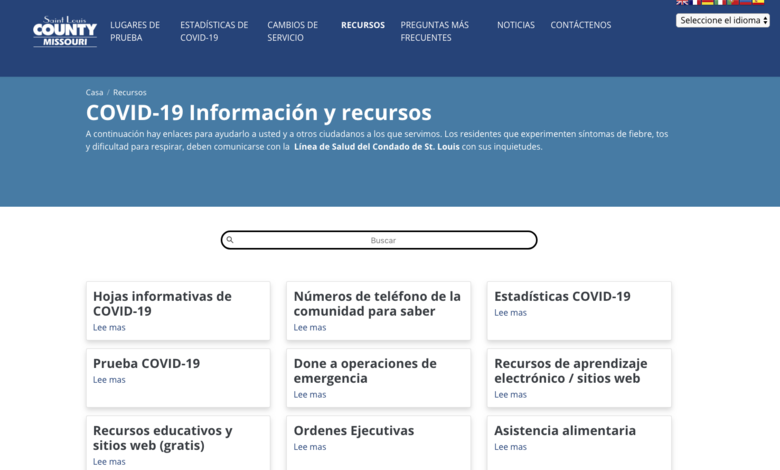Click the Saint Louis County Missouri logo
Screen dimensions: 780x470
65,32
